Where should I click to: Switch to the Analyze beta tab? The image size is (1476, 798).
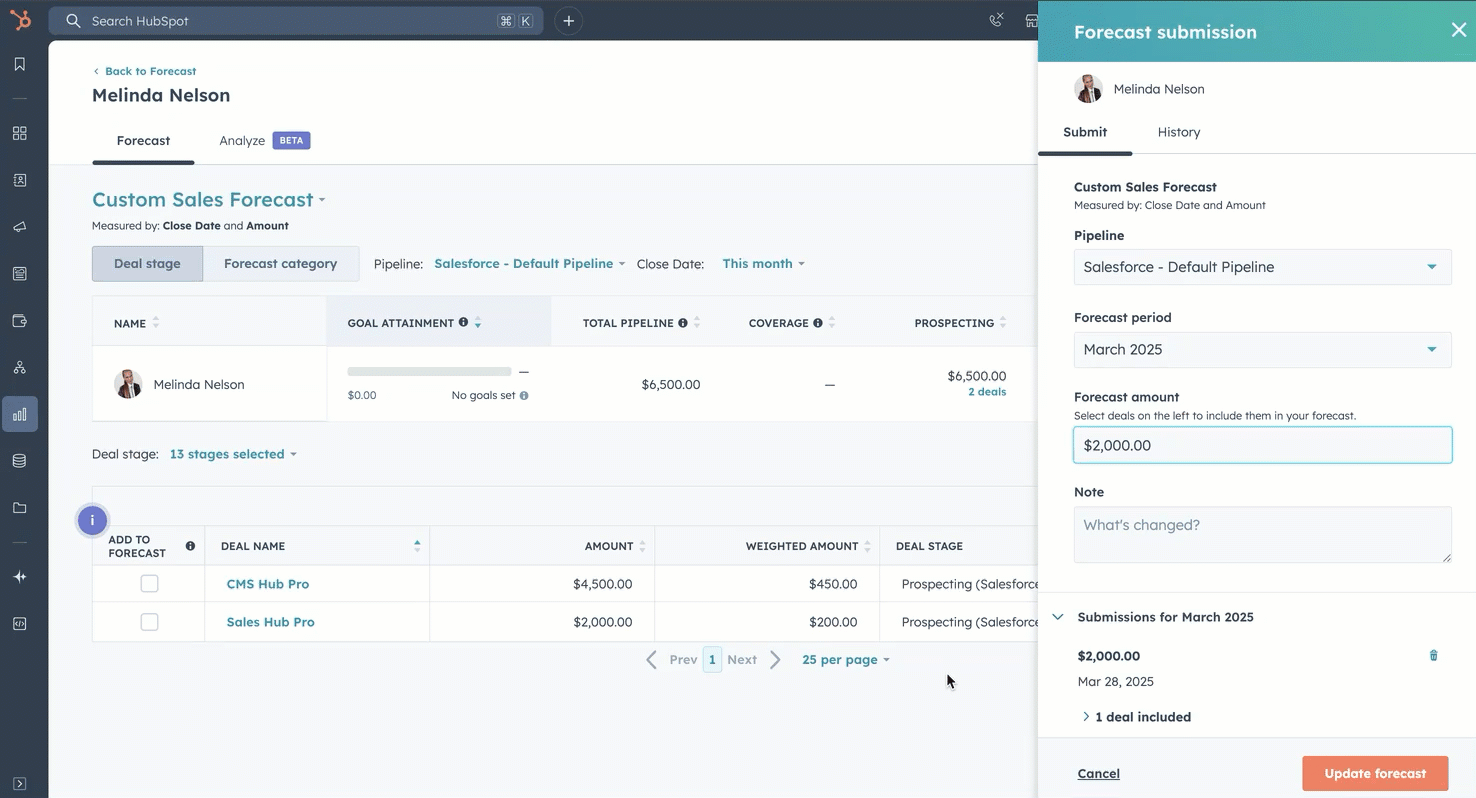(264, 141)
